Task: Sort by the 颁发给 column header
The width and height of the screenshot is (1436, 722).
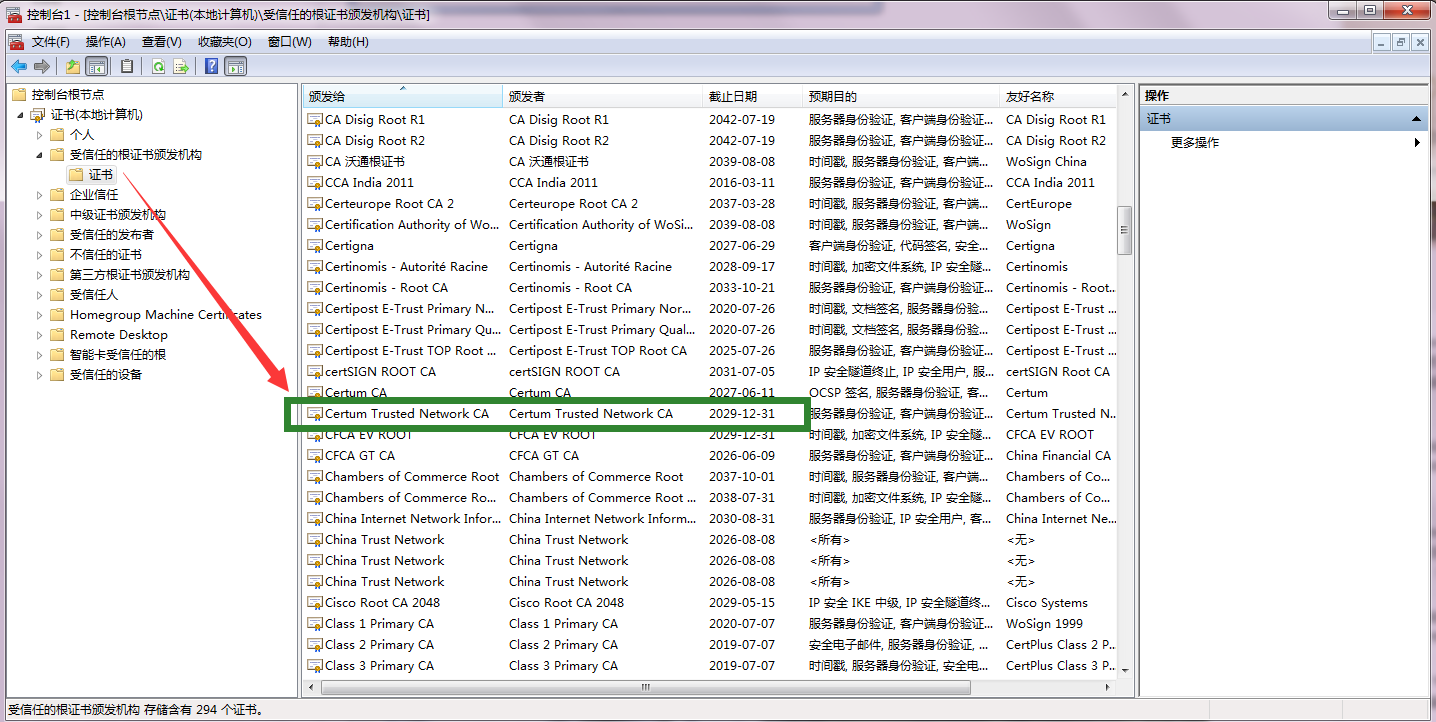Action: pyautogui.click(x=403, y=97)
